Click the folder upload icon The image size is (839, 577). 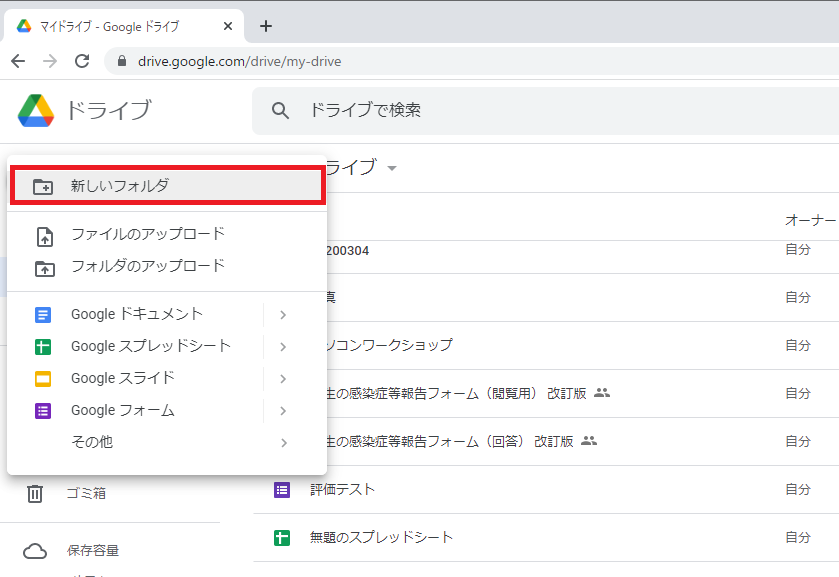[x=45, y=269]
